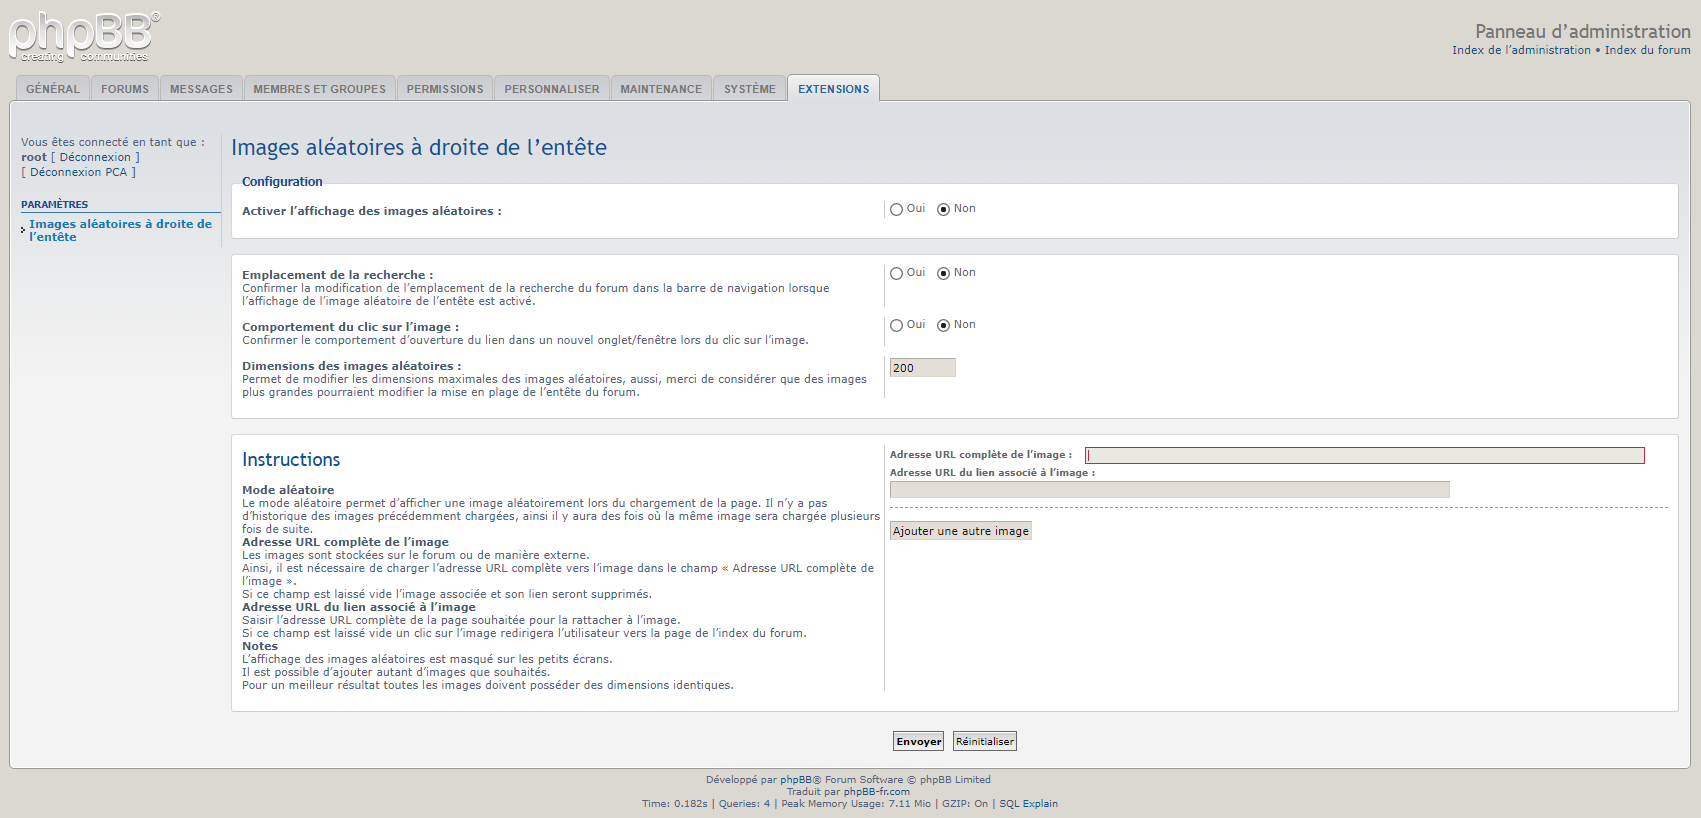Open the Membres et groupes tab
Viewport: 1701px width, 818px height.
319,89
